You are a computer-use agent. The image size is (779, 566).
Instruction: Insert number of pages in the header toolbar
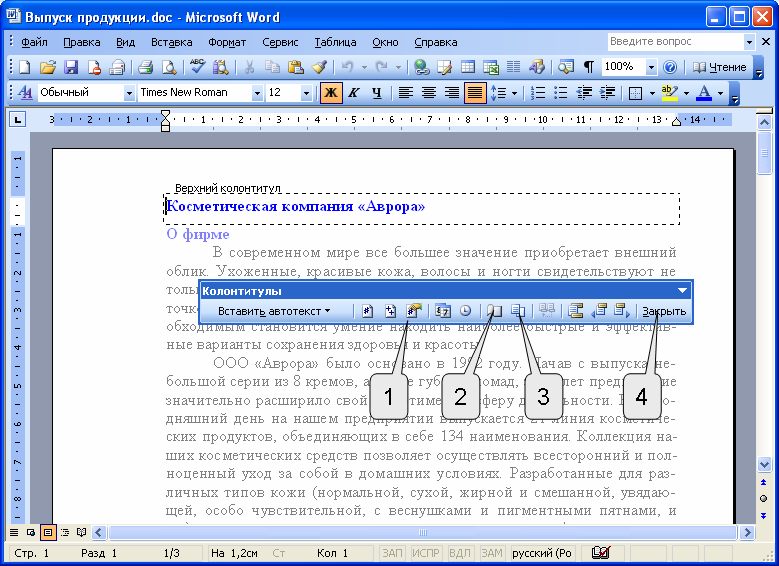(390, 311)
